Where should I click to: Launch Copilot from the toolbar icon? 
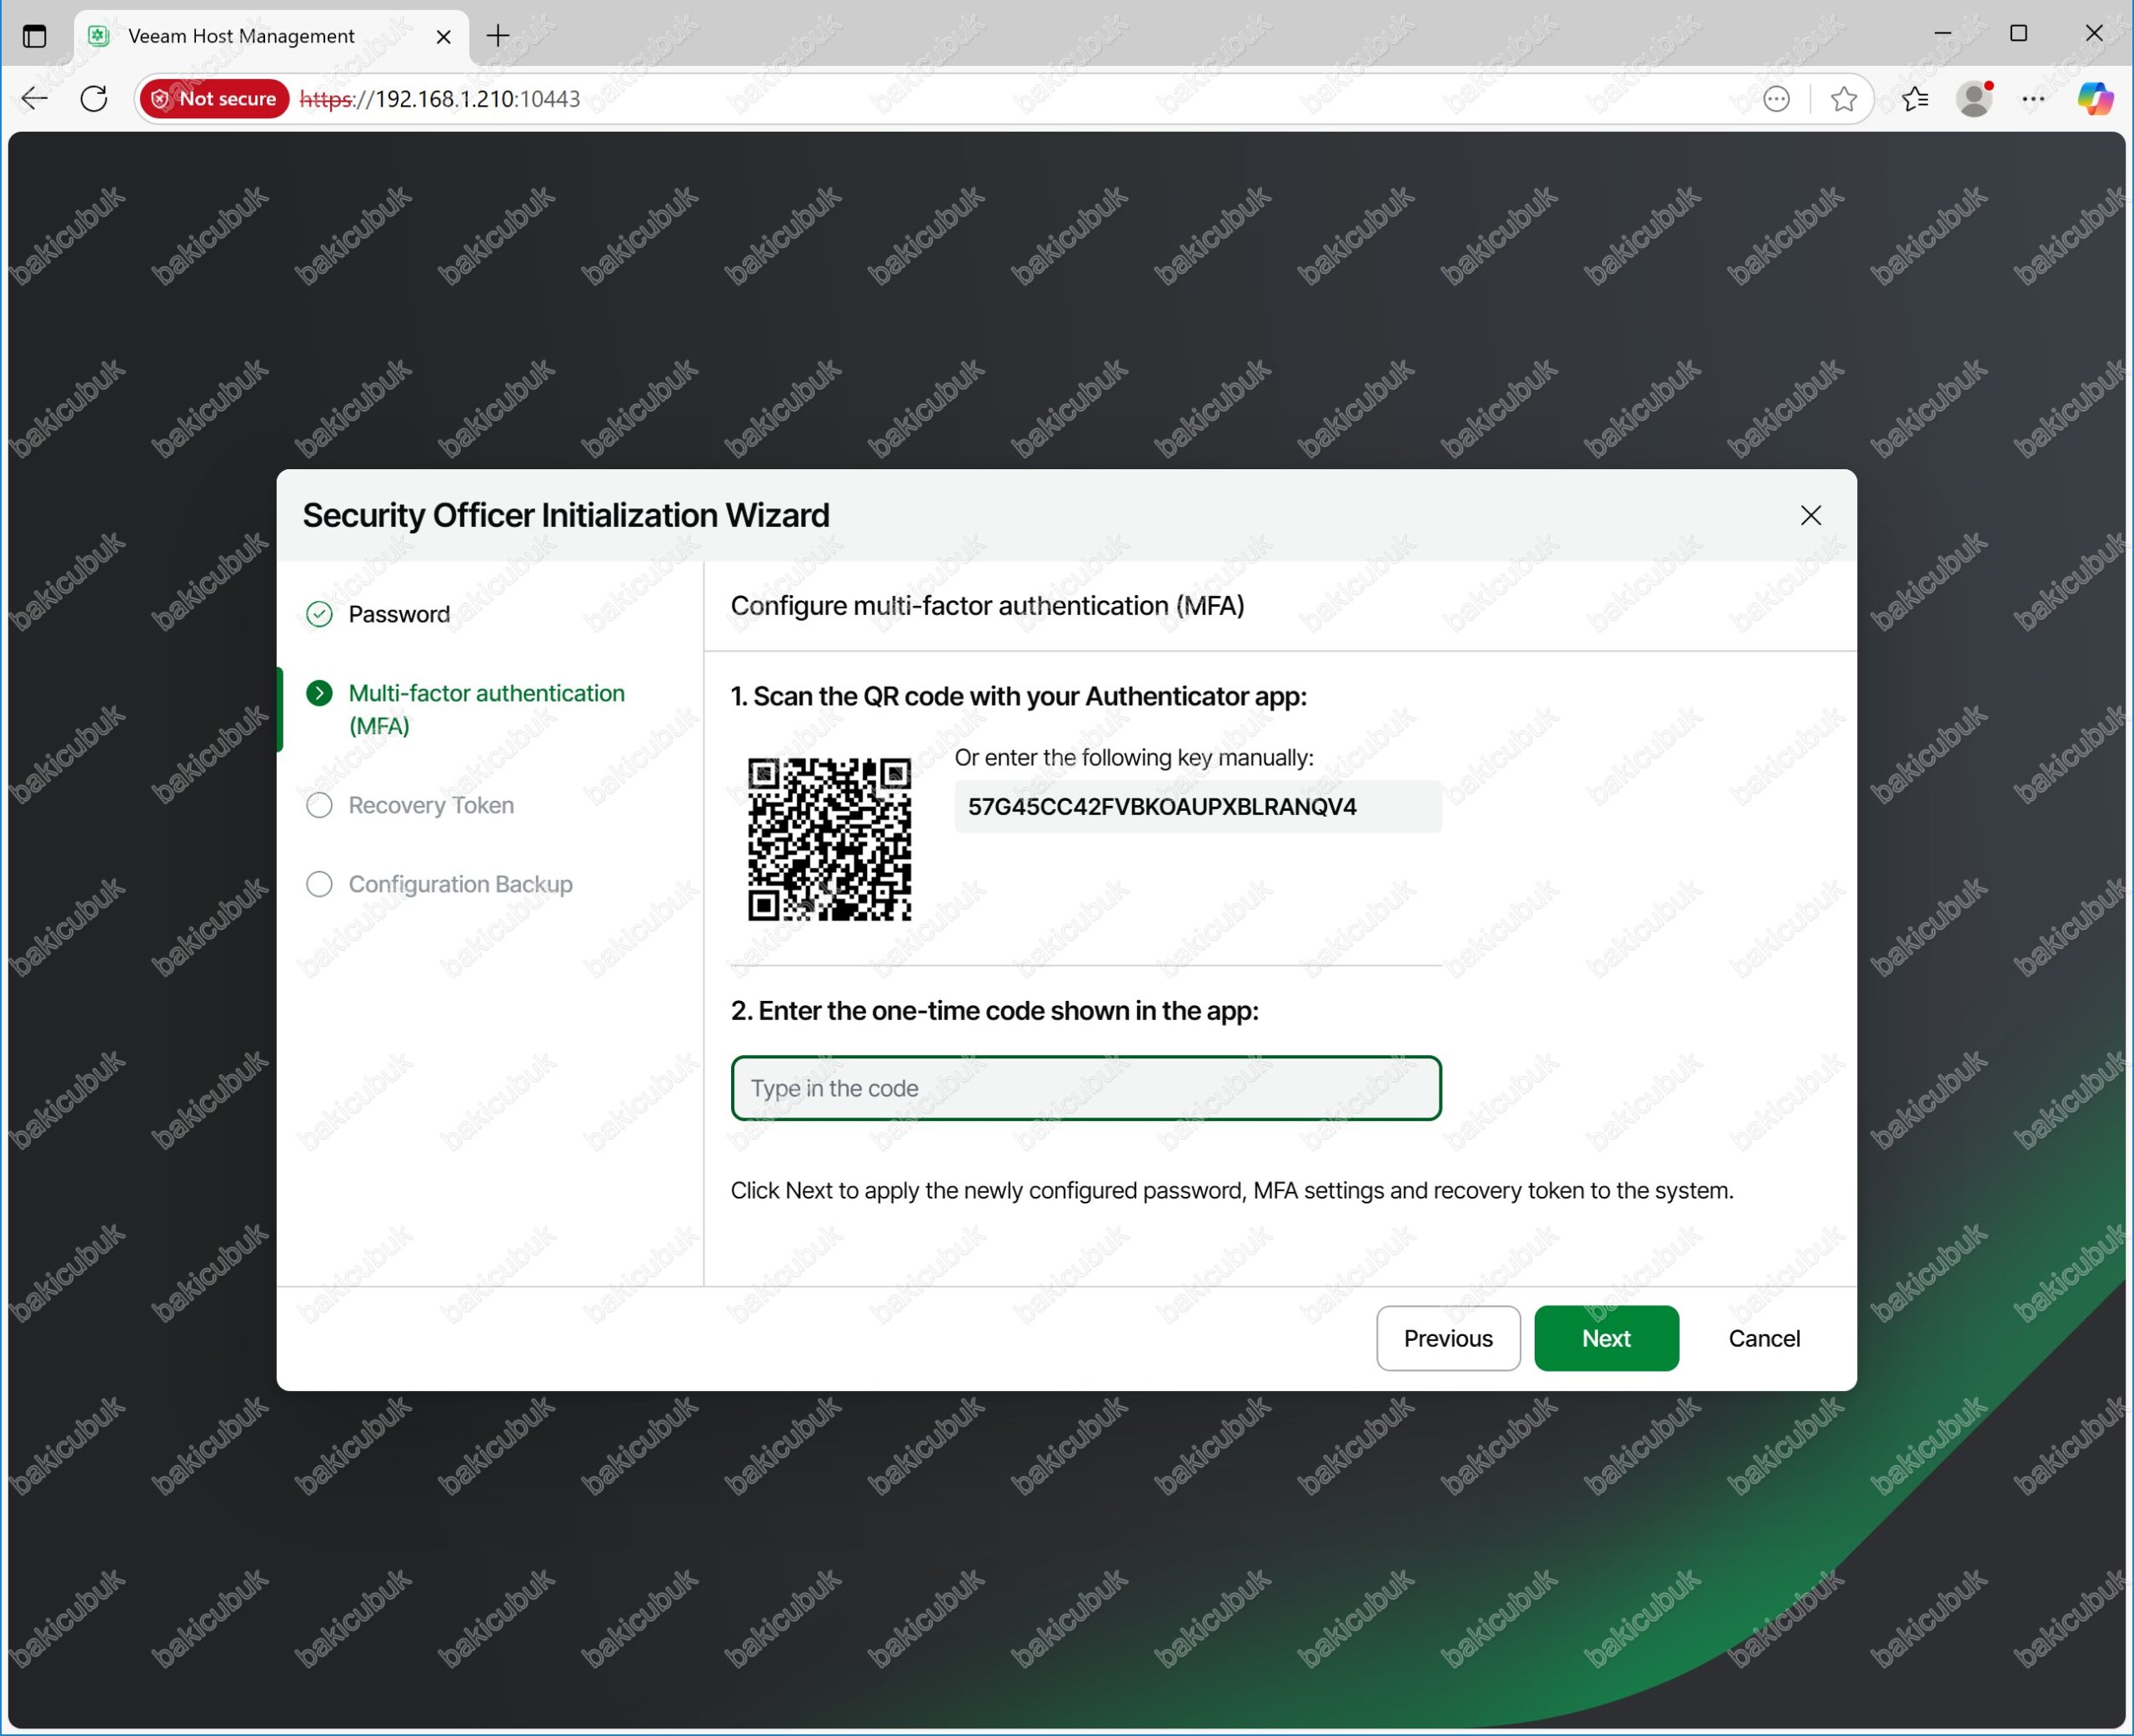pos(2095,98)
